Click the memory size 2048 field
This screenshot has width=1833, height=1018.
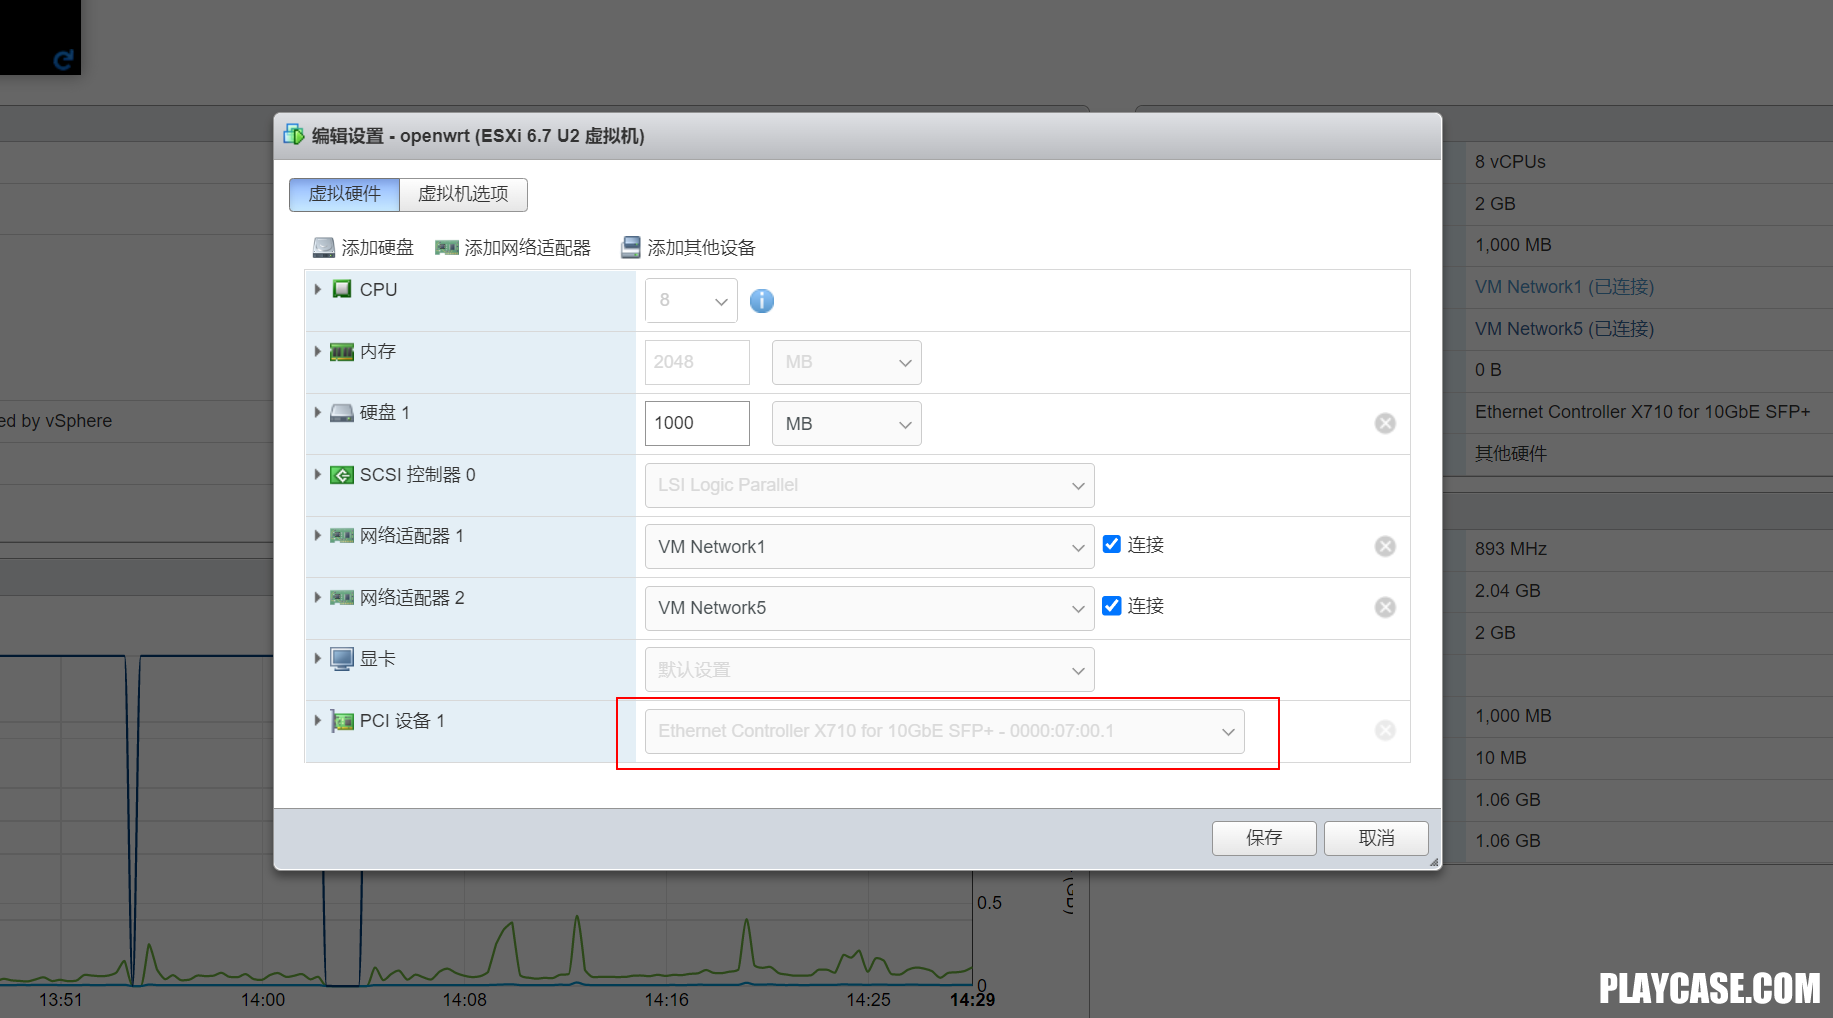tap(697, 362)
